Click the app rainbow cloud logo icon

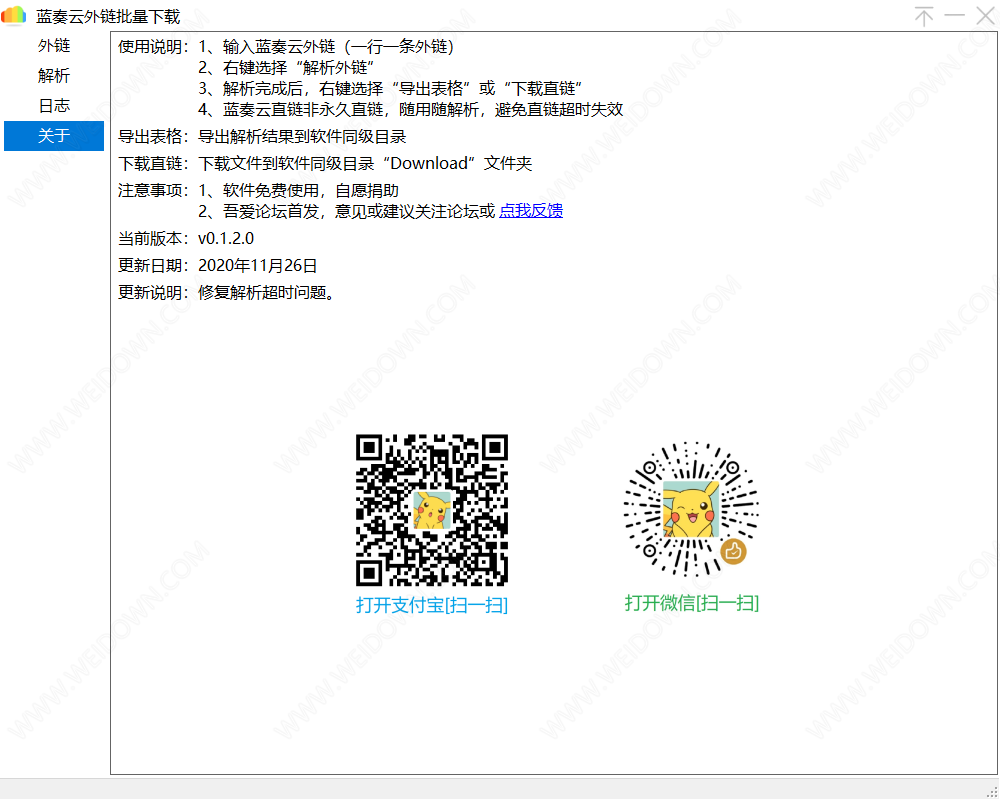point(13,15)
